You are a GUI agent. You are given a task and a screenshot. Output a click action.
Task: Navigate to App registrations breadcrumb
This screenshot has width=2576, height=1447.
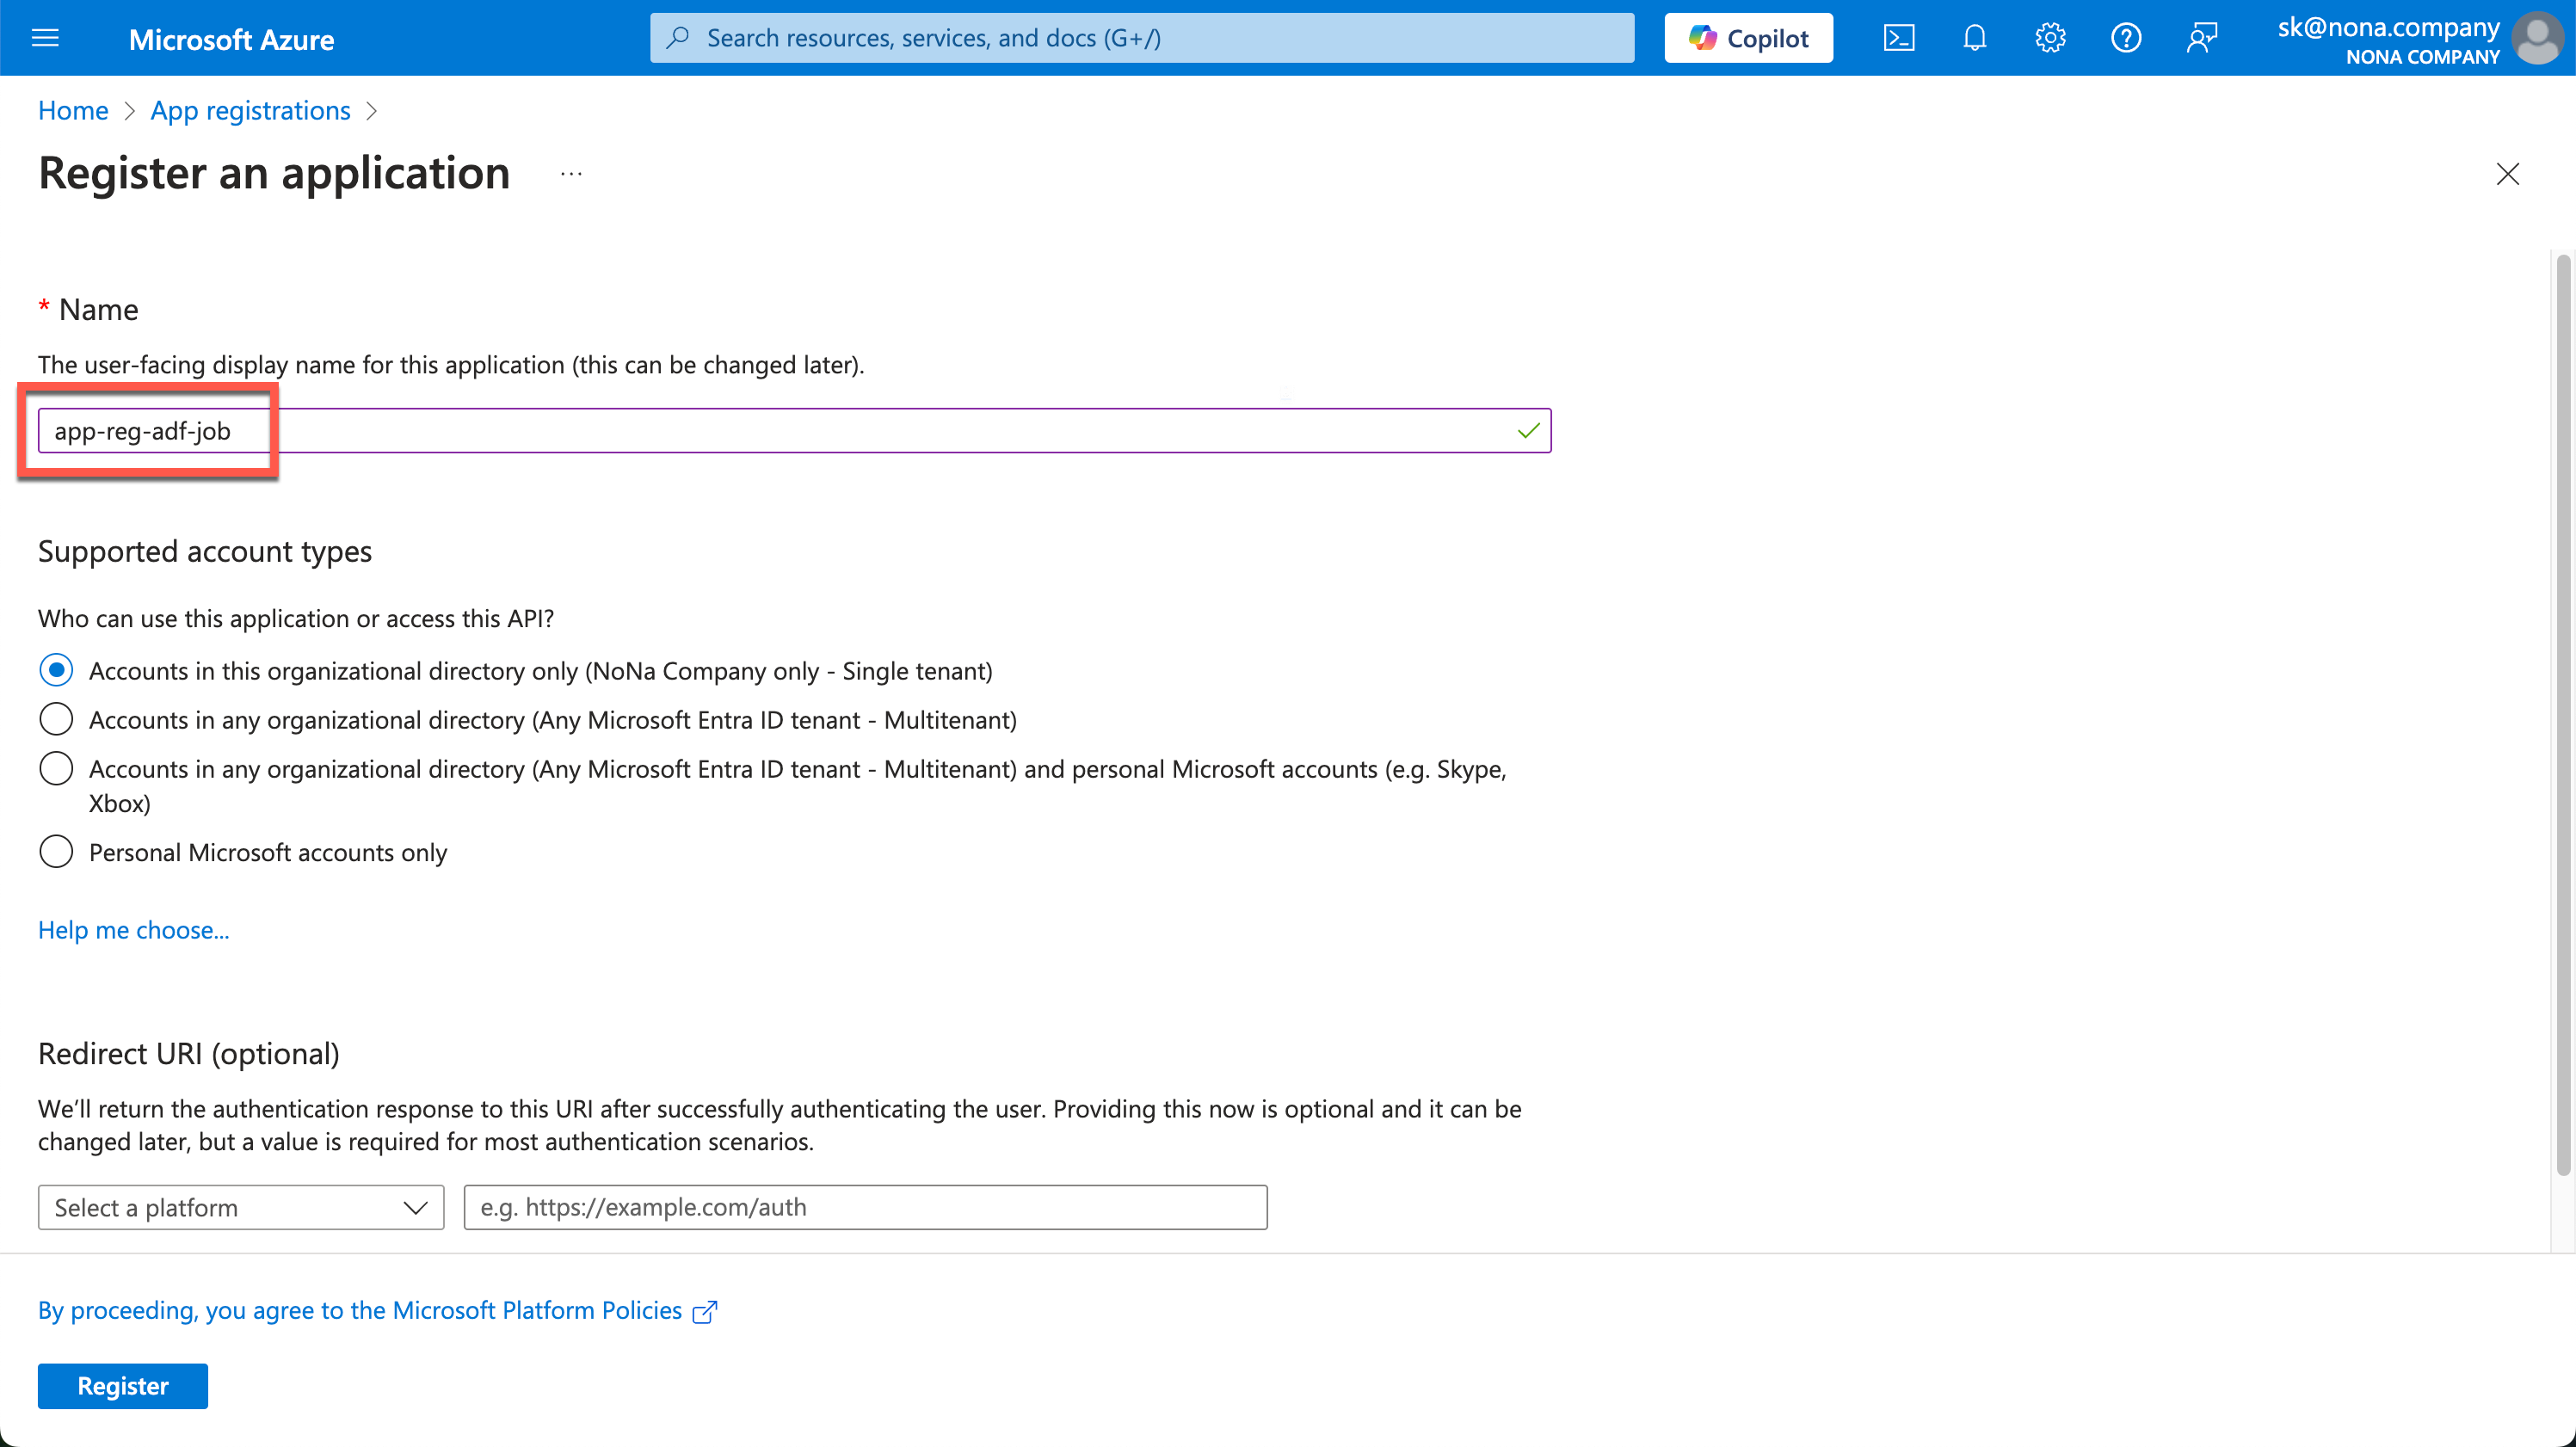[x=250, y=110]
